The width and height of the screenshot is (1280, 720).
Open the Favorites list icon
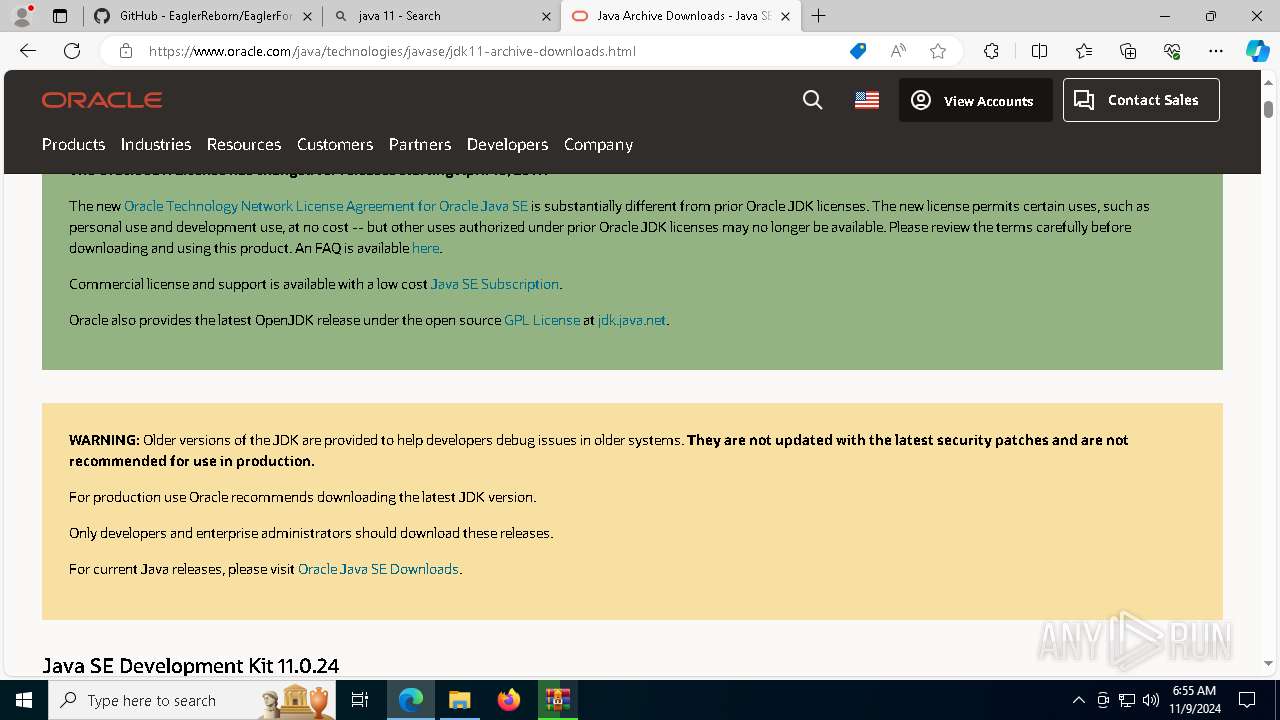(x=1084, y=51)
